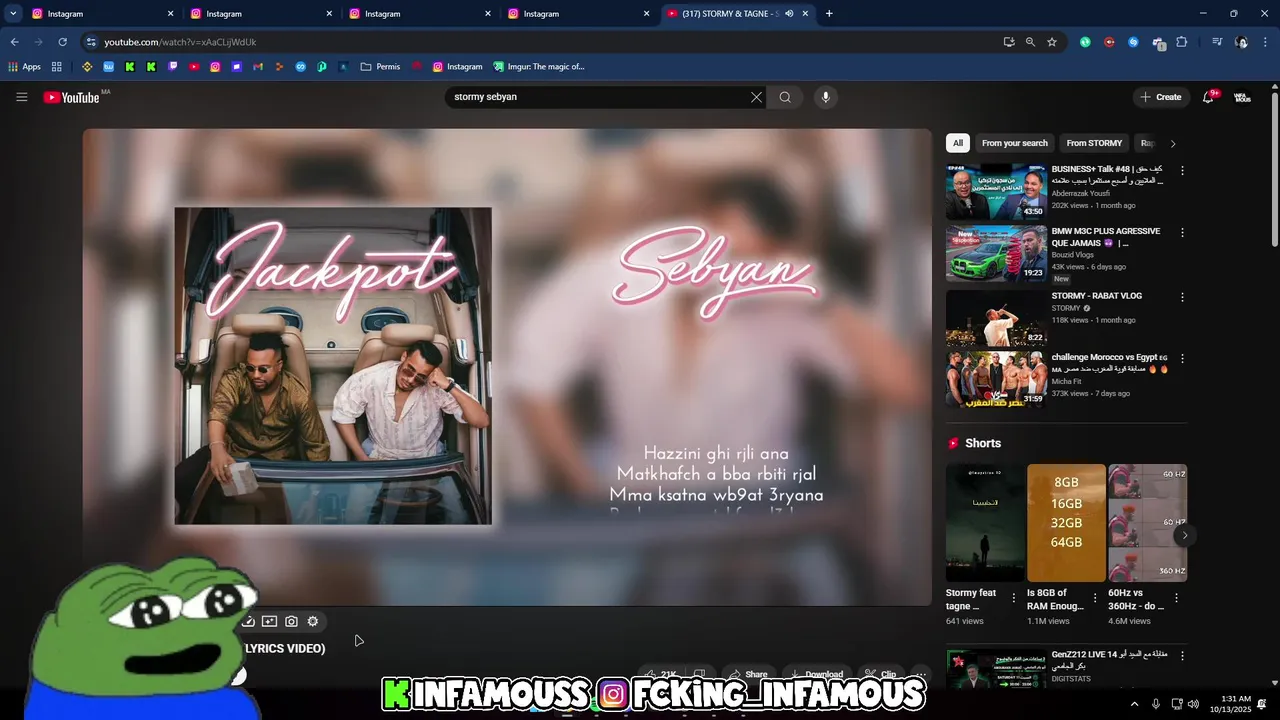Bookmark this page with the star icon
The height and width of the screenshot is (720, 1280).
[1052, 42]
